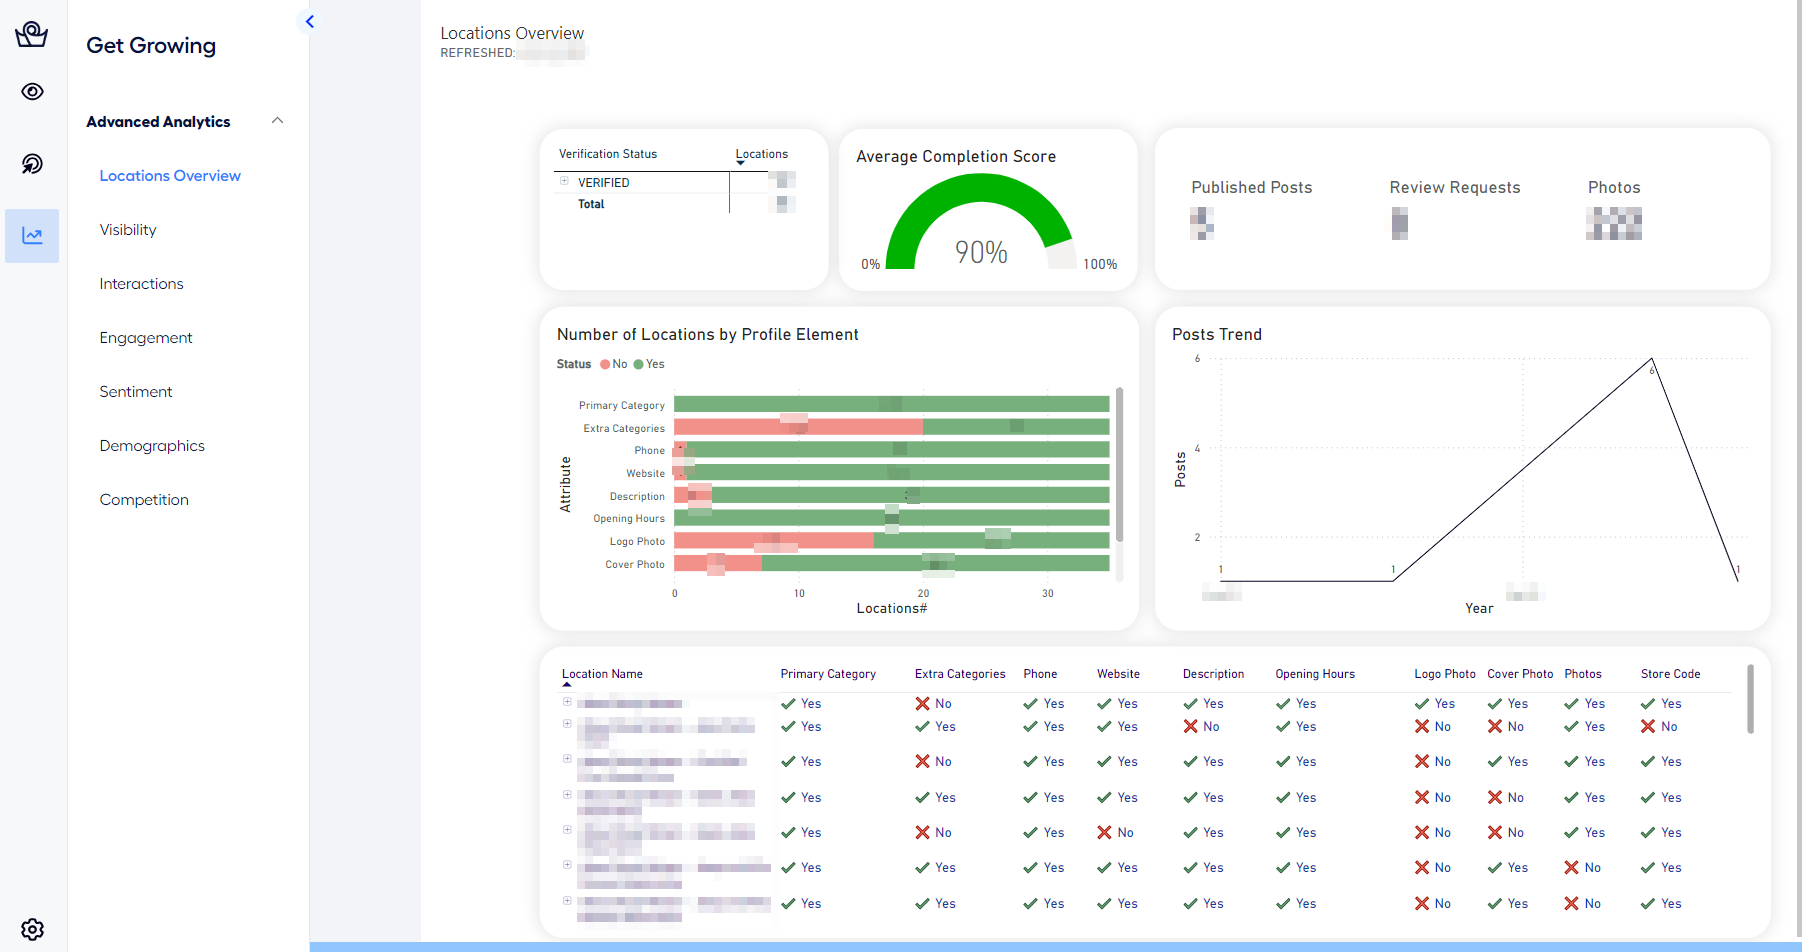Go to the Competition page
Viewport: 1802px width, 952px height.
coord(144,500)
